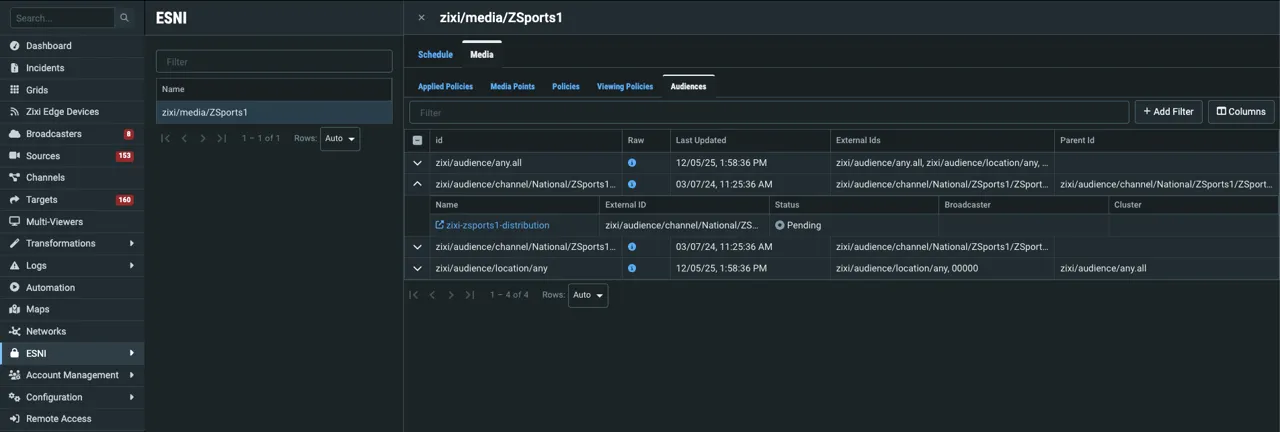Expand ESNI submenu in sidebar

pyautogui.click(x=131, y=354)
